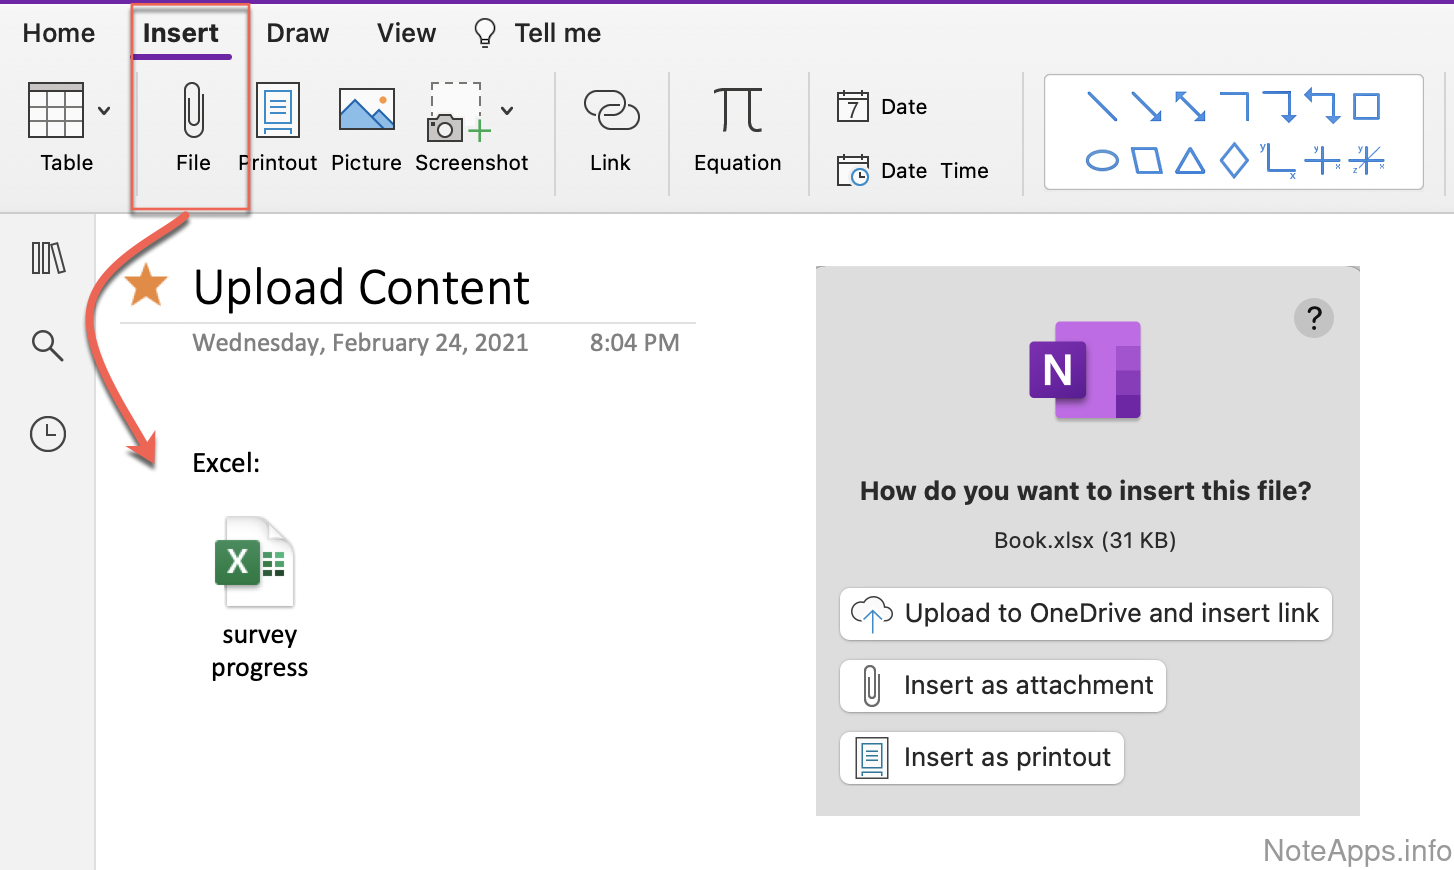Choose Insert as attachment
The image size is (1454, 870).
(x=1002, y=686)
